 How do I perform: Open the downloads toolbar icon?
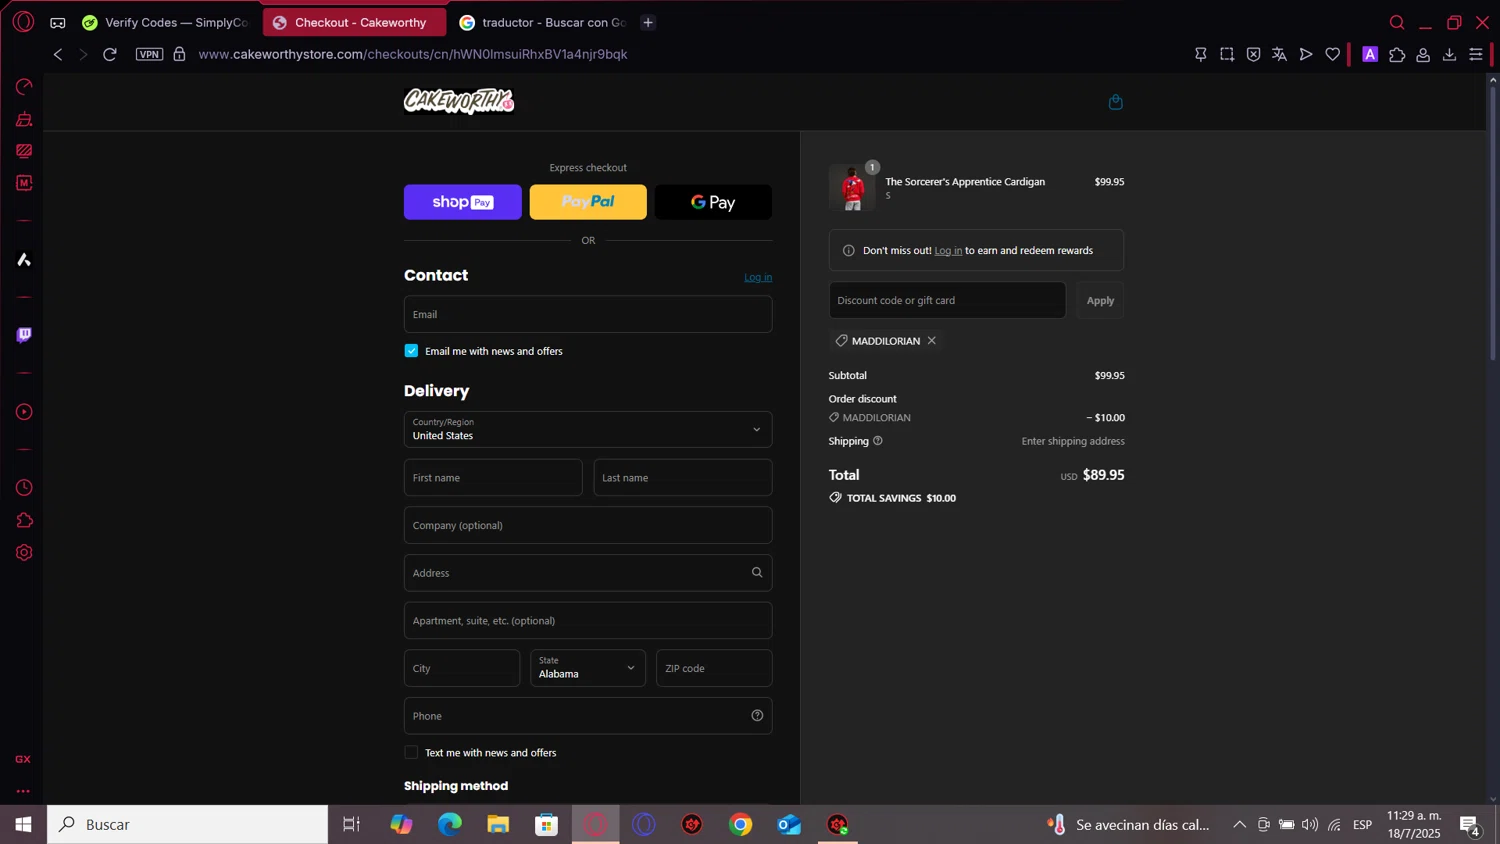point(1449,54)
